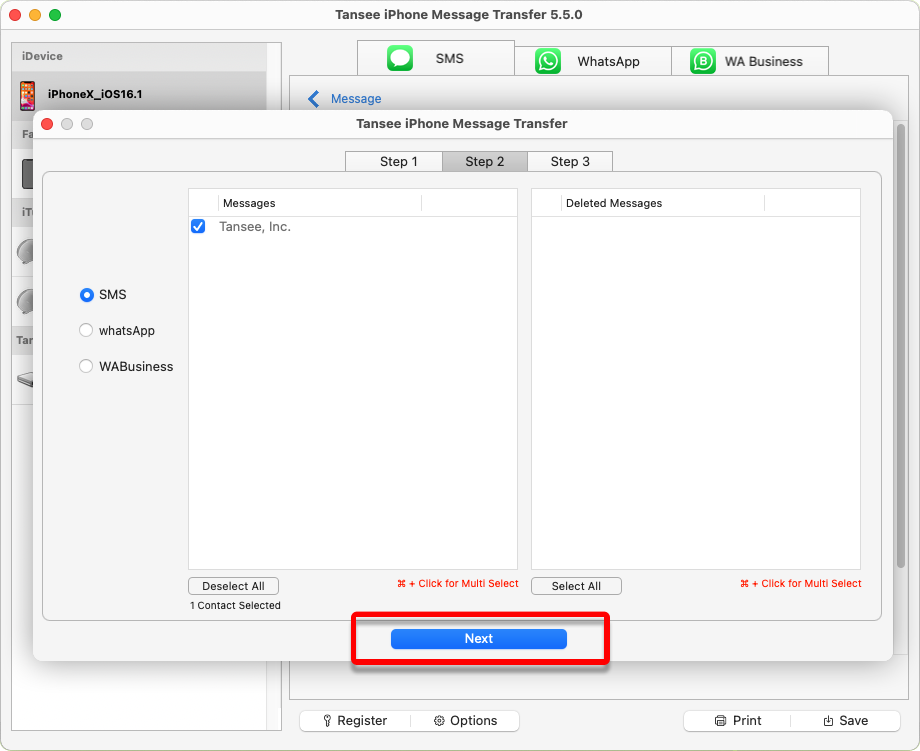Click the Options button

click(465, 720)
